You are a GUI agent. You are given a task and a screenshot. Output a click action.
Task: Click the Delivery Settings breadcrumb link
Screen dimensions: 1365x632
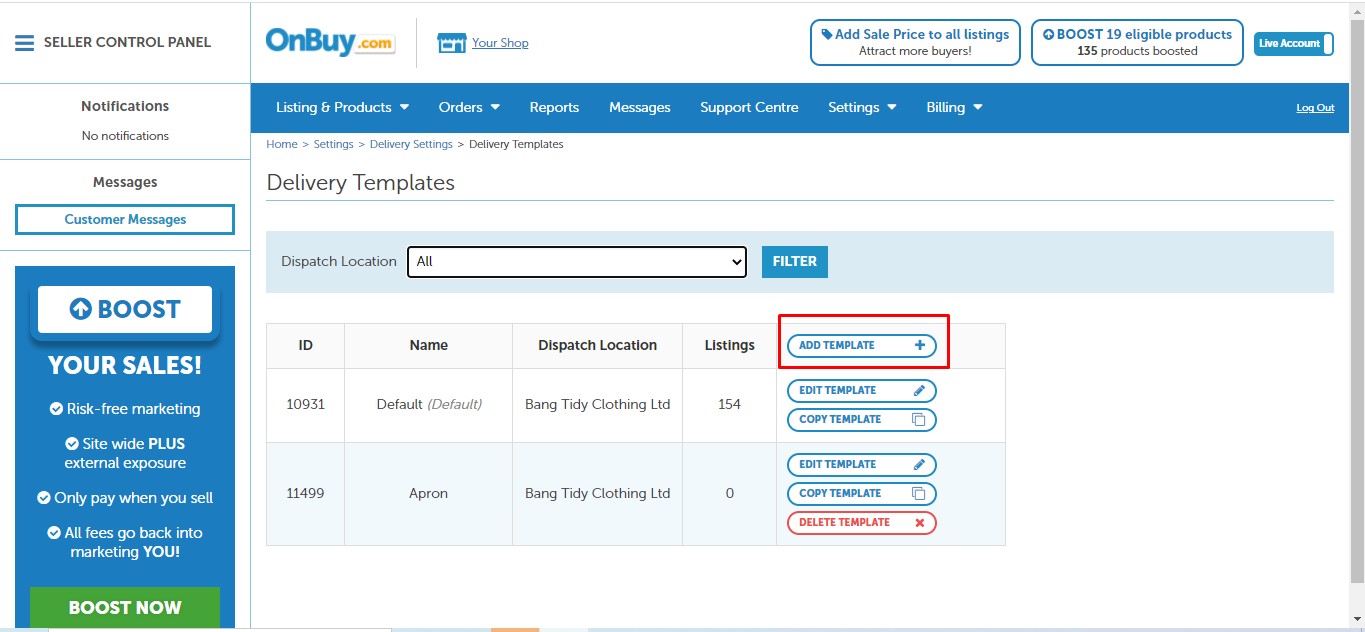[x=411, y=145]
